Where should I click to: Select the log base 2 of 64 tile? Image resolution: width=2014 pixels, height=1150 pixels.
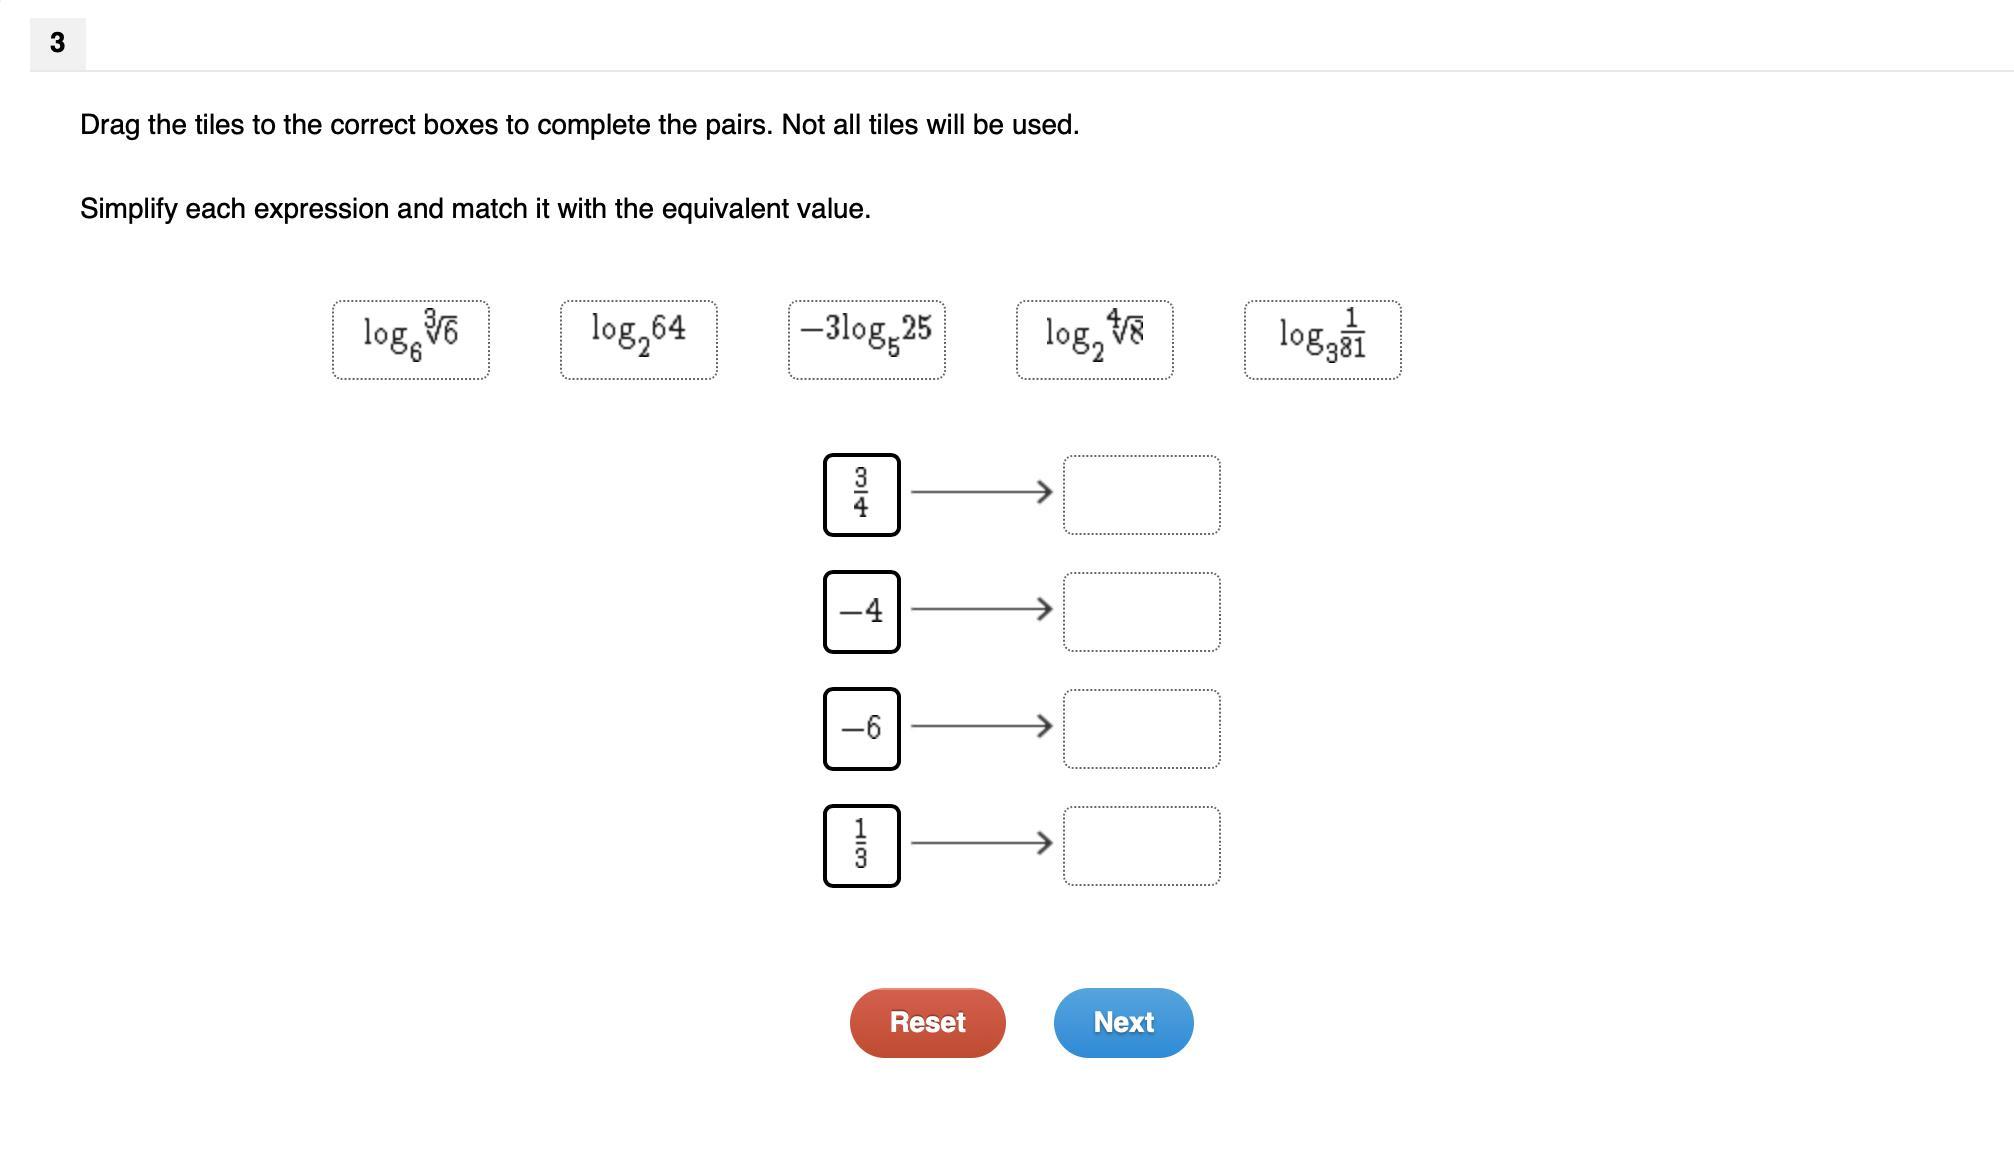tap(638, 340)
